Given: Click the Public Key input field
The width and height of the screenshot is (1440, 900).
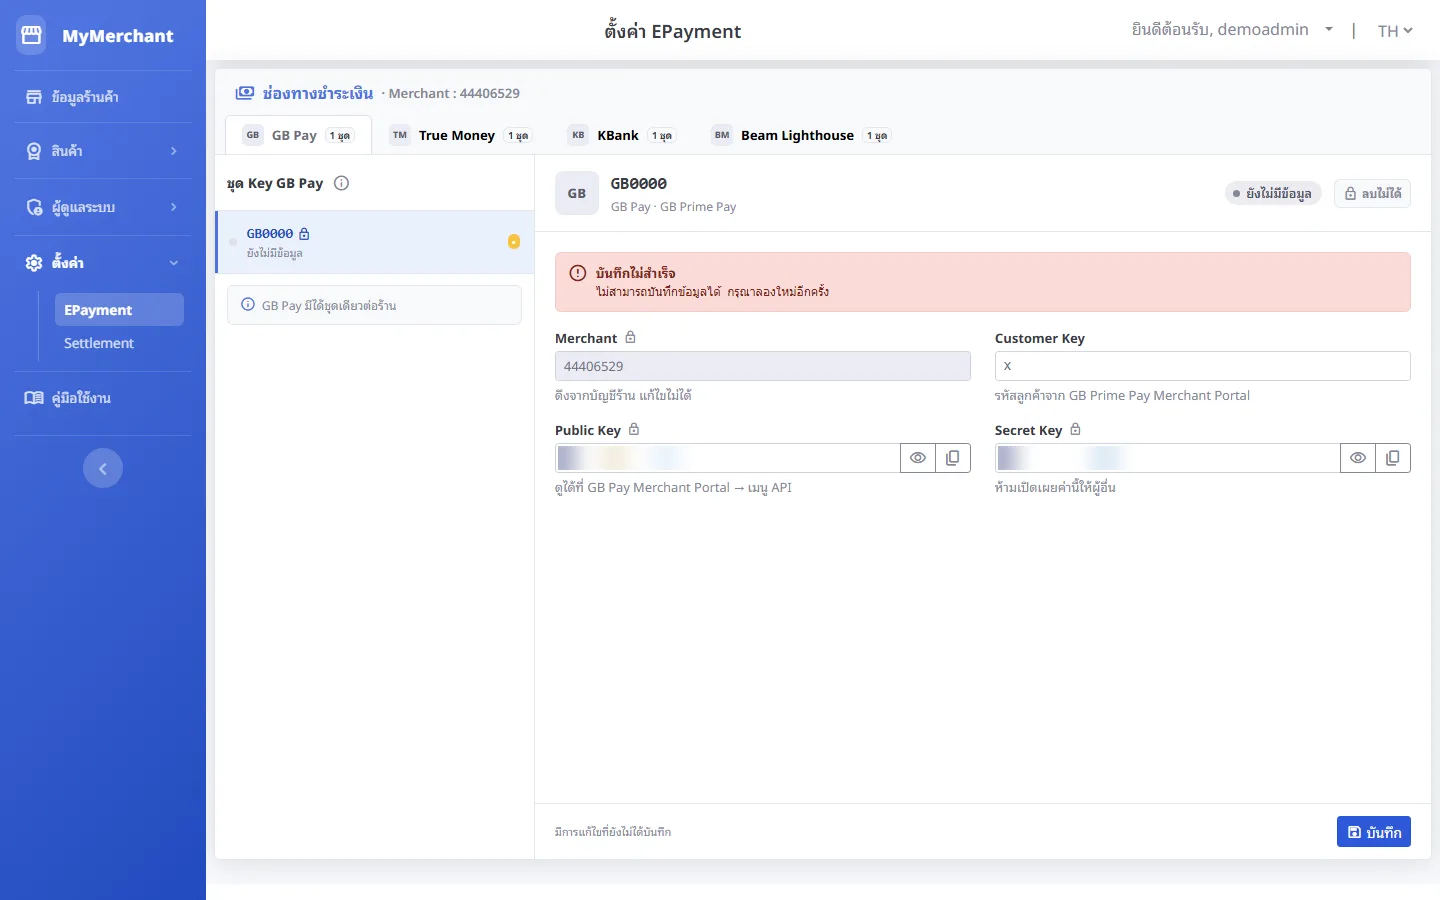Looking at the screenshot, I should 728,458.
